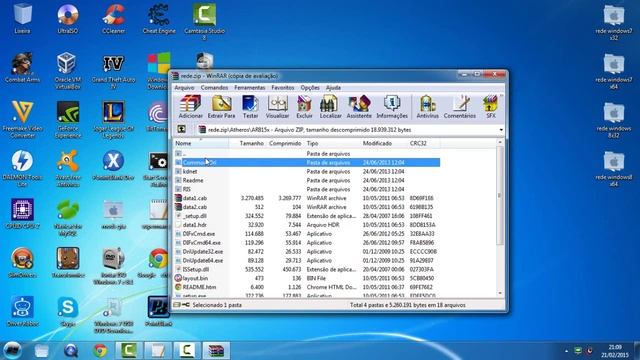Screen dimensions: 640x360
Task: Select the README.htm file
Action: click(x=307, y=287)
